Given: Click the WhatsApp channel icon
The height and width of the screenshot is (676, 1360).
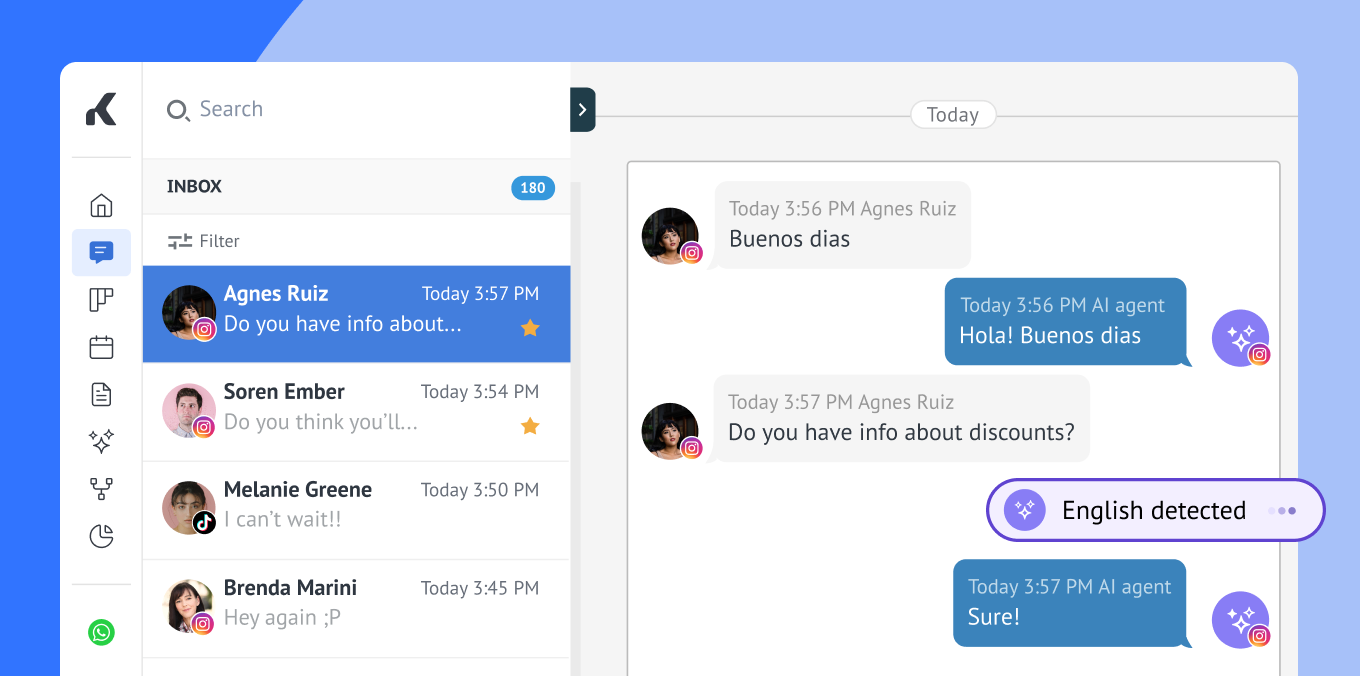Looking at the screenshot, I should 101,632.
